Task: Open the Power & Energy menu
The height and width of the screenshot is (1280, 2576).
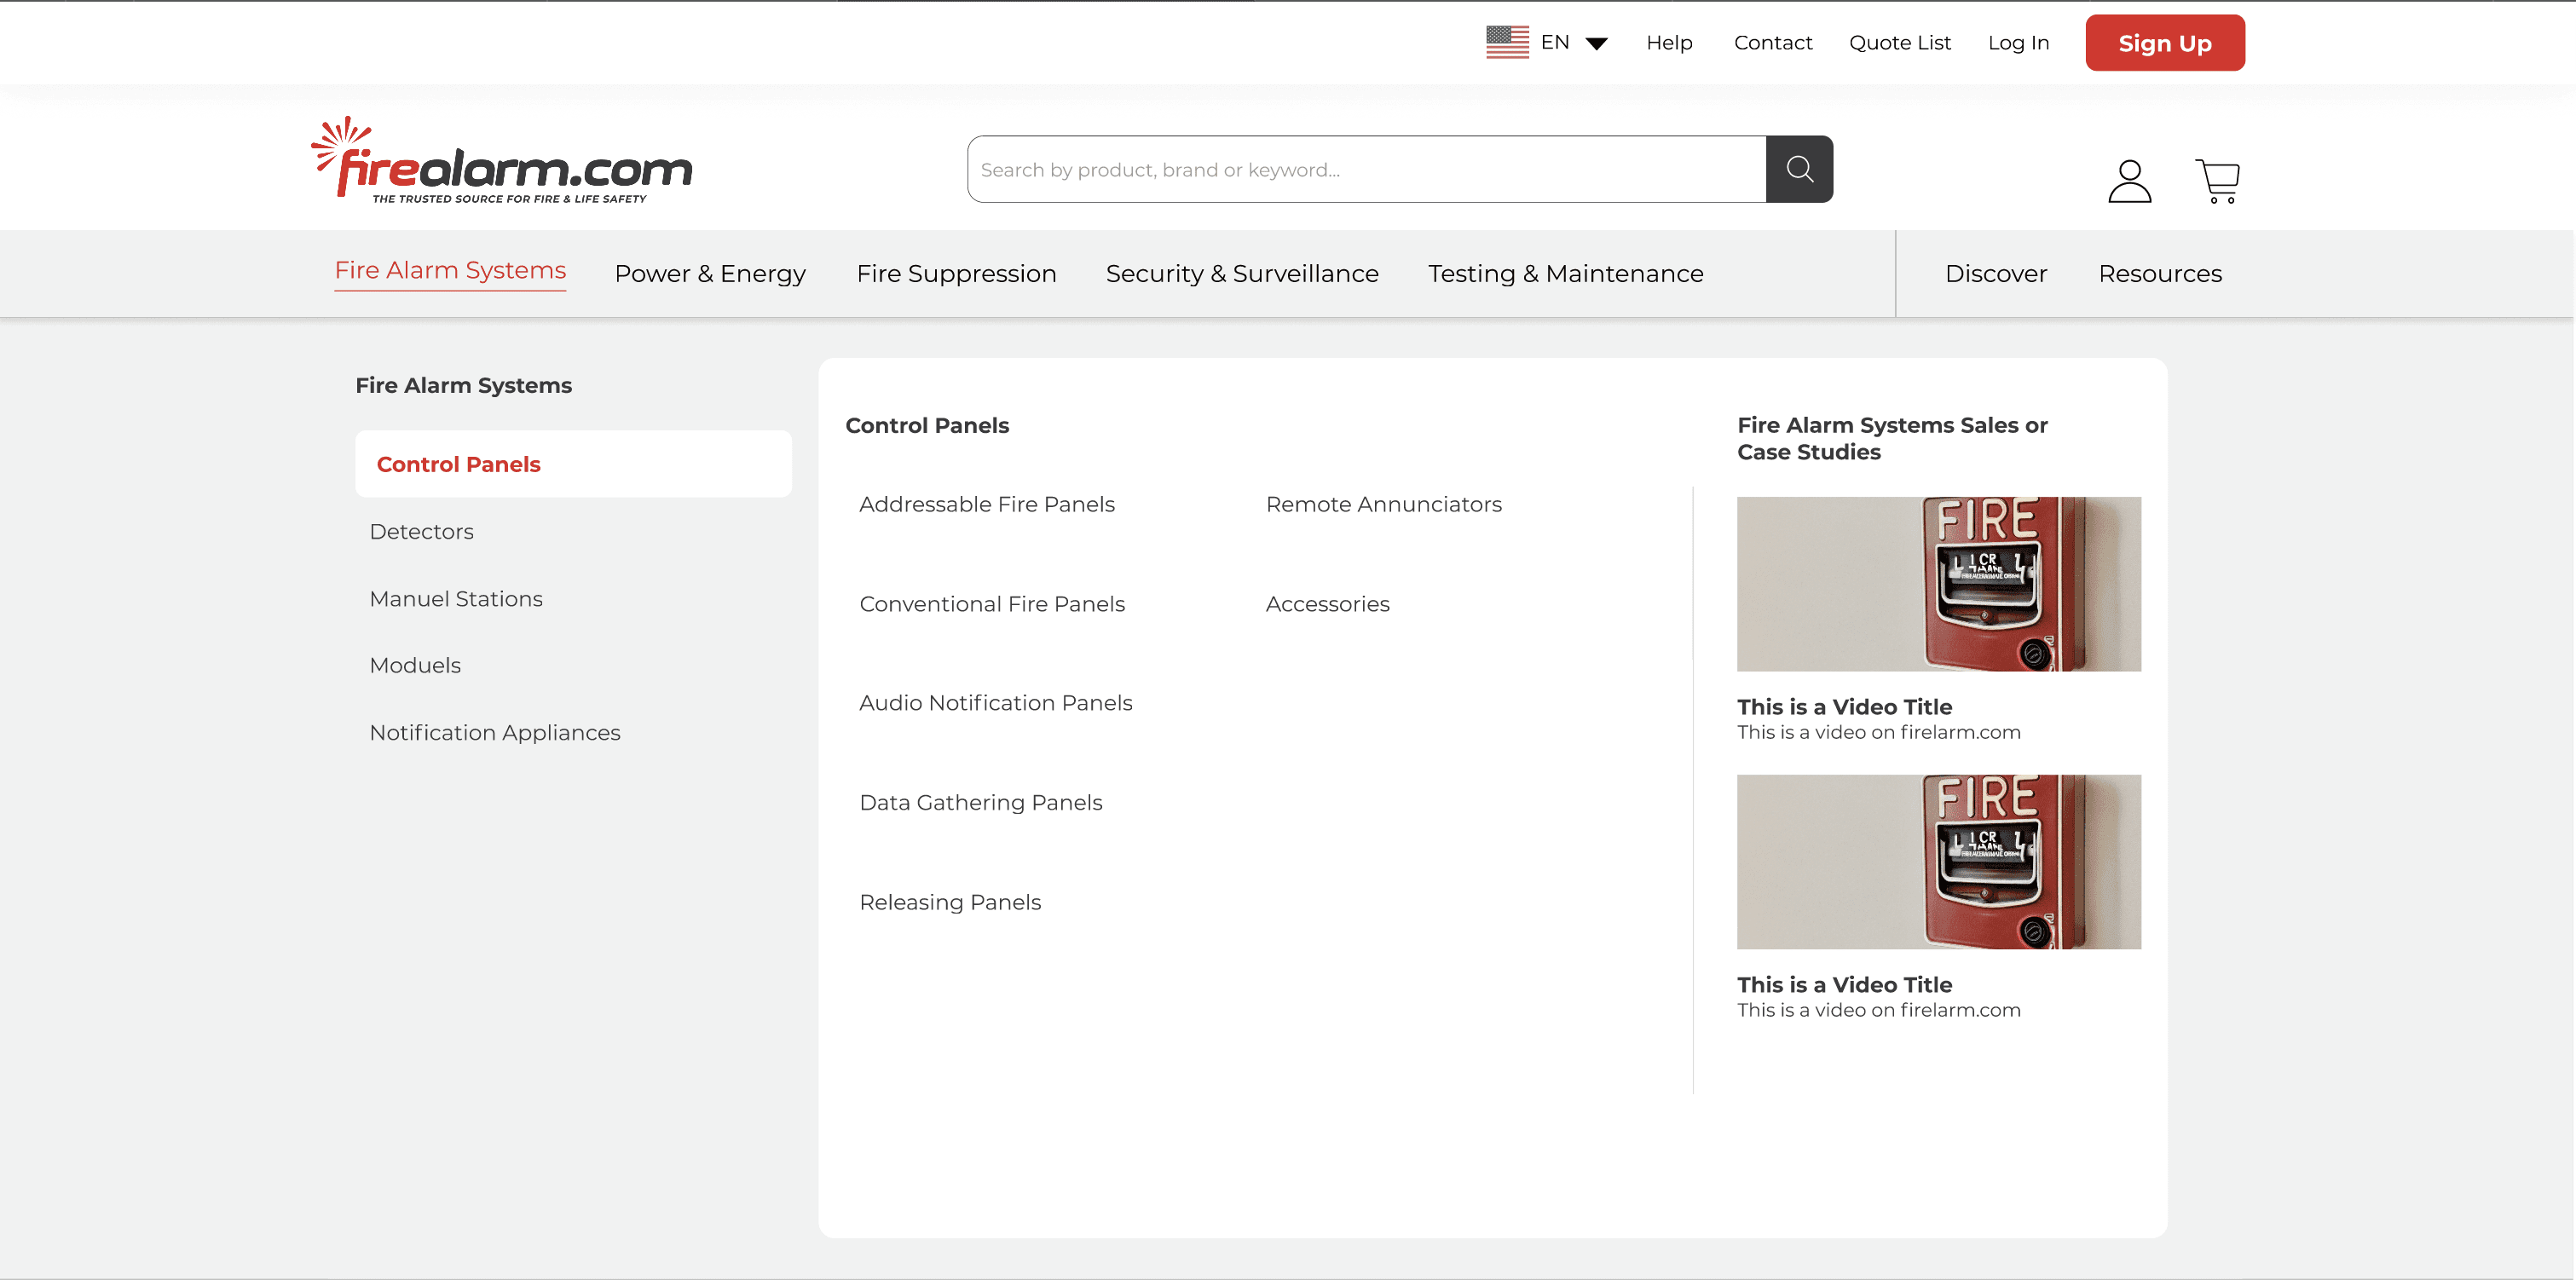Action: coord(709,273)
